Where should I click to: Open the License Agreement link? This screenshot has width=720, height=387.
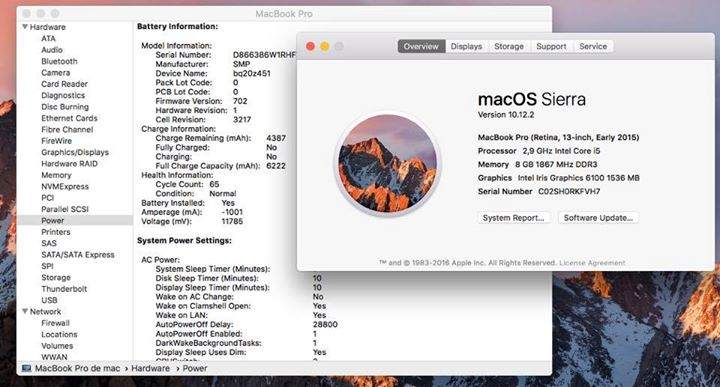click(x=592, y=263)
